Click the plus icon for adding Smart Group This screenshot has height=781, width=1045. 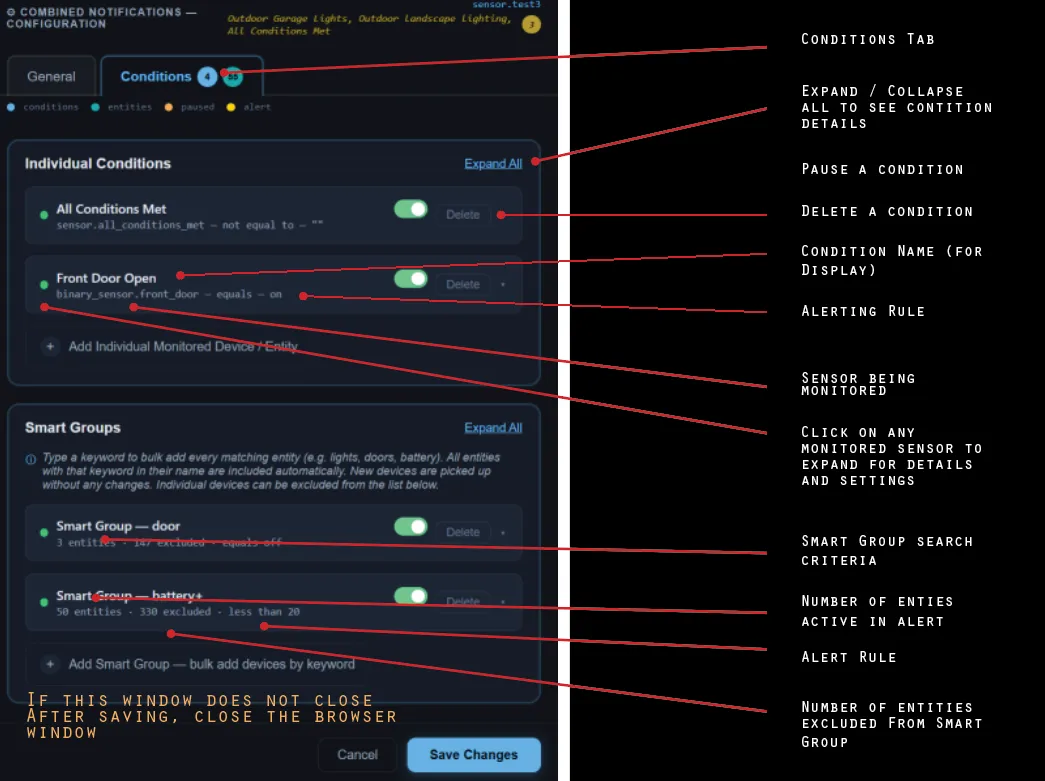pos(50,664)
